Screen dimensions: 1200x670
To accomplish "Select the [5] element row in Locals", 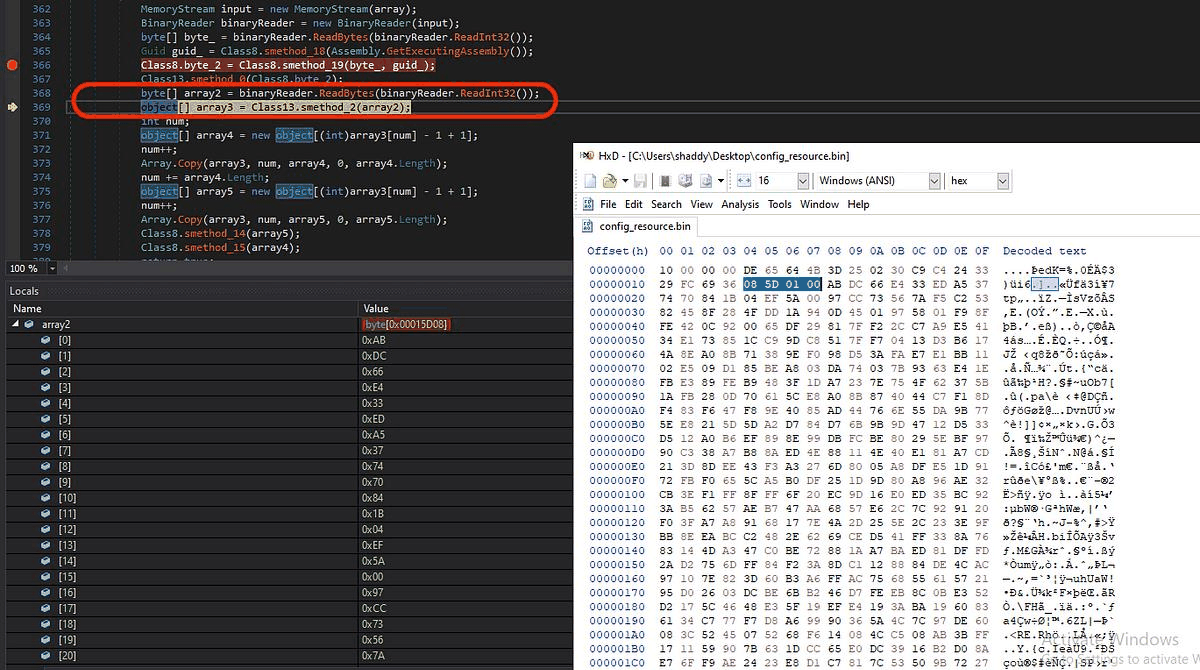I will [287, 419].
